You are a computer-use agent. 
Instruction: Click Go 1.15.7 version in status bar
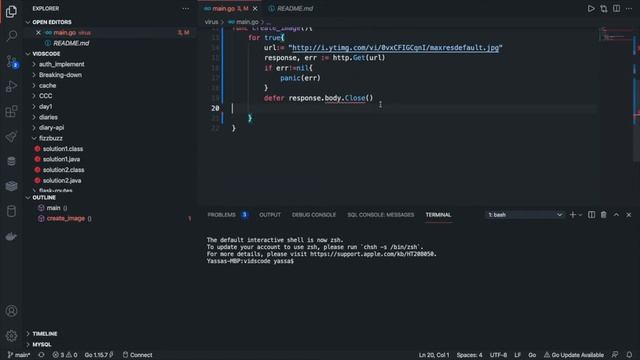click(x=98, y=355)
